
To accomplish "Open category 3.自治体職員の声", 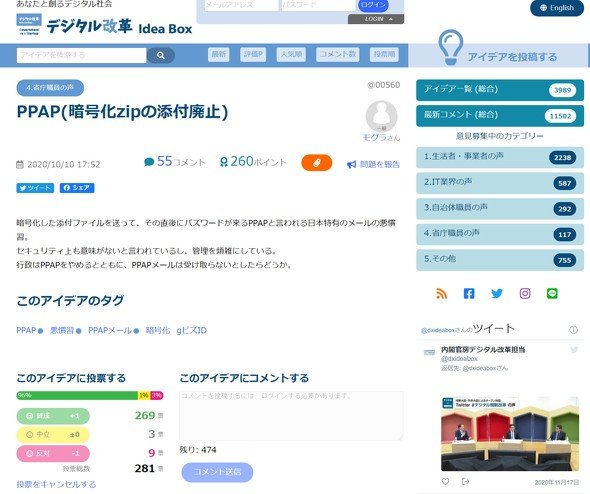I will coord(500,208).
